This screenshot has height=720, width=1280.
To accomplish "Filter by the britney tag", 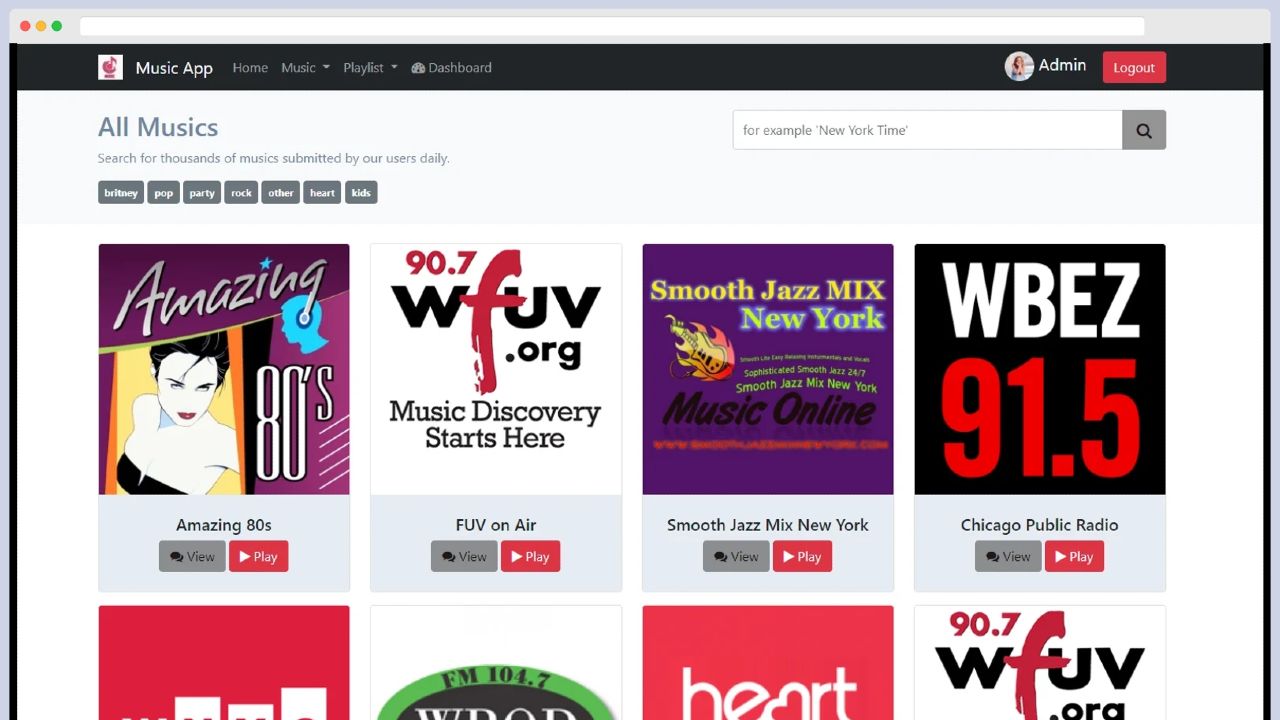I will pyautogui.click(x=121, y=192).
